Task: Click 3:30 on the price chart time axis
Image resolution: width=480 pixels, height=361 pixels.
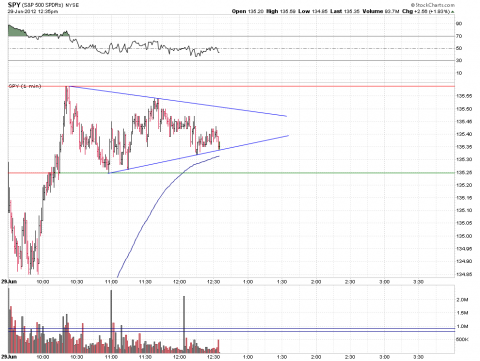Action: 418,282
